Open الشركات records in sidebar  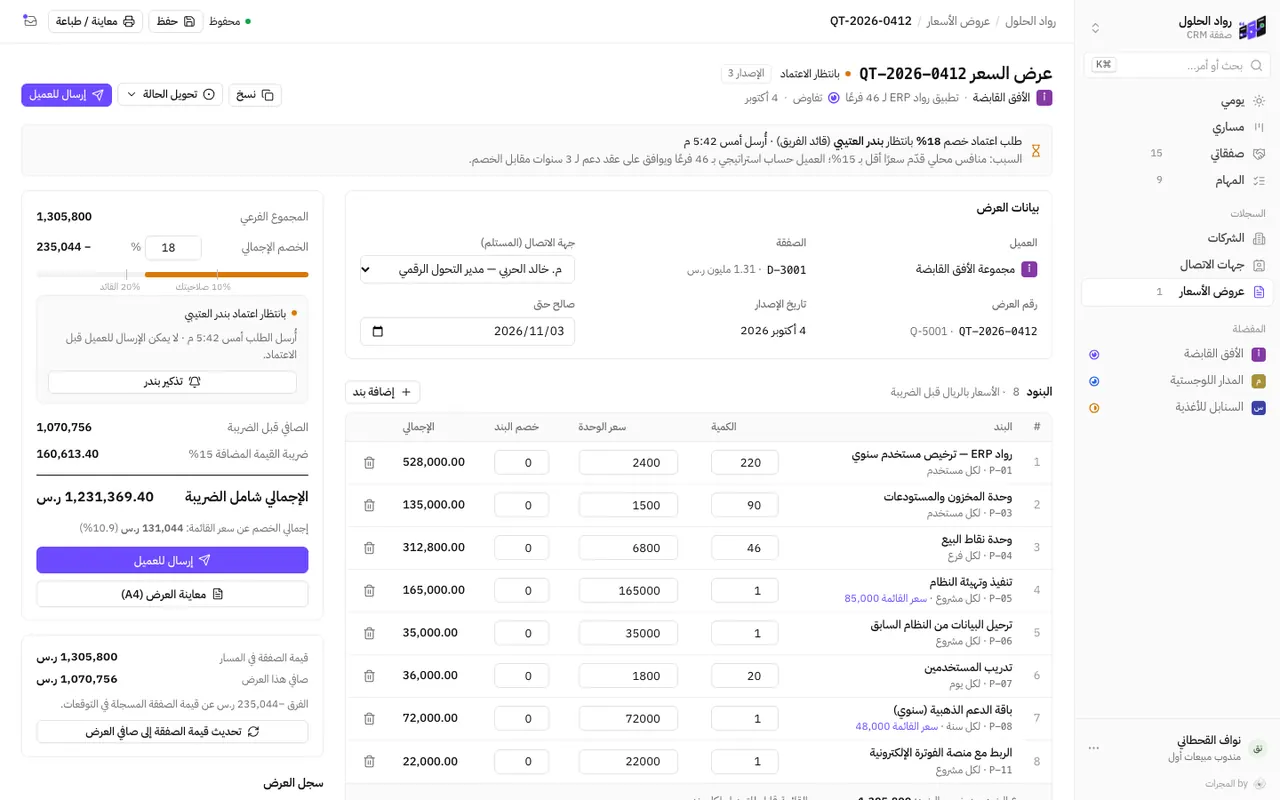point(1178,238)
